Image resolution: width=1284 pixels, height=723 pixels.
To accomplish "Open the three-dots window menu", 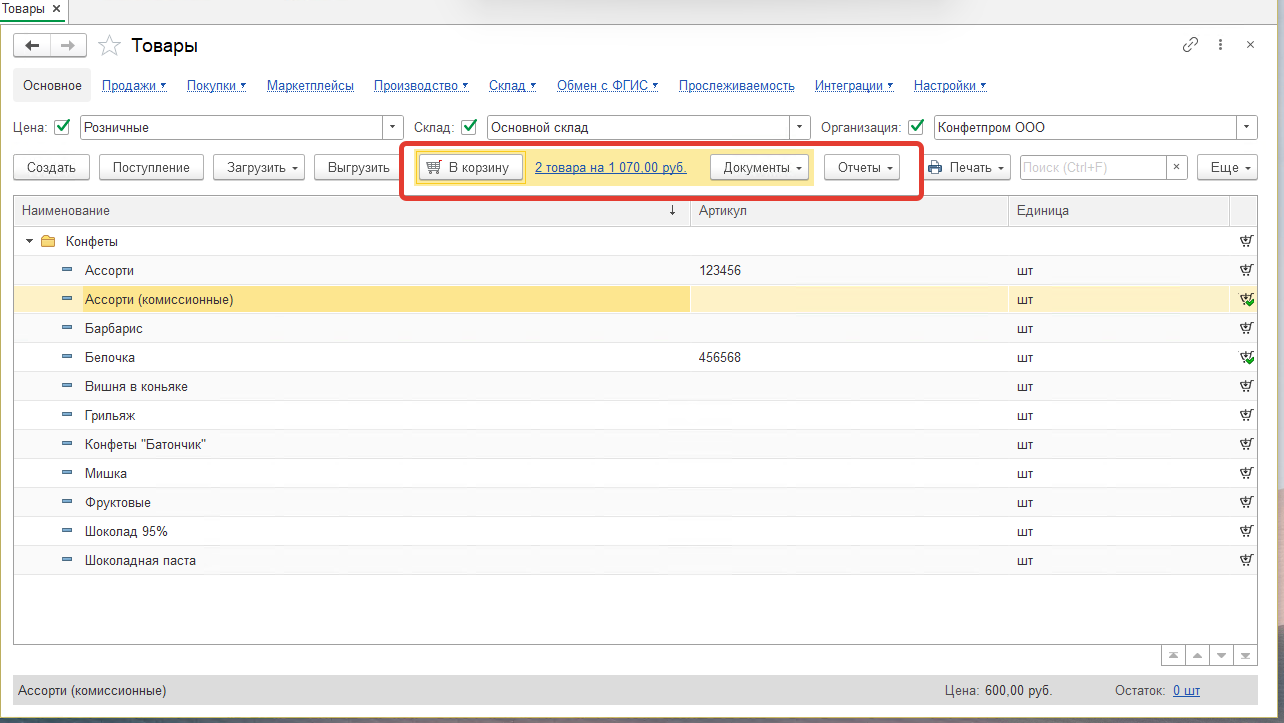I will pyautogui.click(x=1221, y=45).
